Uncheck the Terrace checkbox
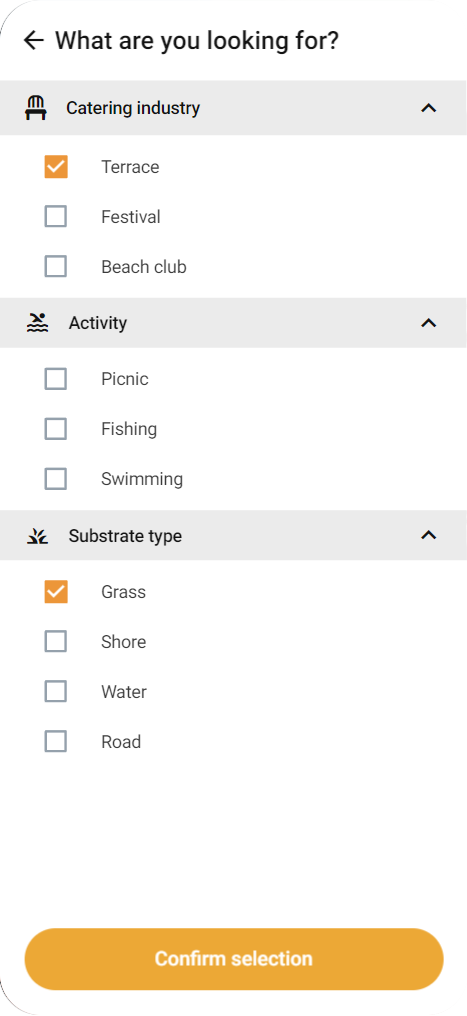Screen dimensions: 467x1016 (x=56, y=167)
